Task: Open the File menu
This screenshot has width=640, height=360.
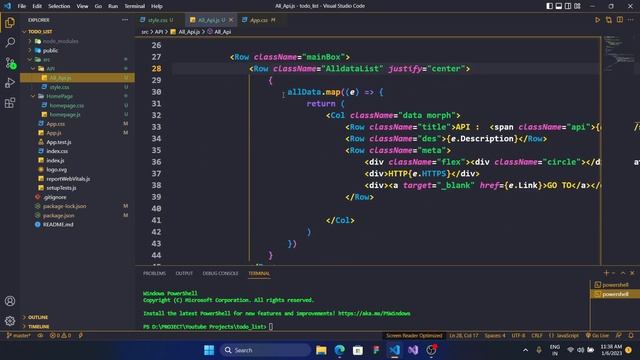Action: [22, 6]
